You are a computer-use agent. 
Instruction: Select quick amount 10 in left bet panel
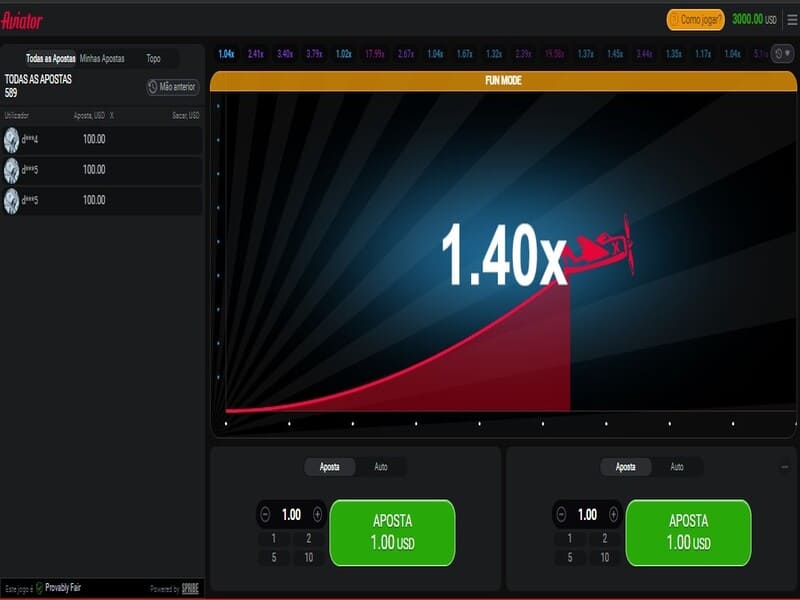pos(309,558)
